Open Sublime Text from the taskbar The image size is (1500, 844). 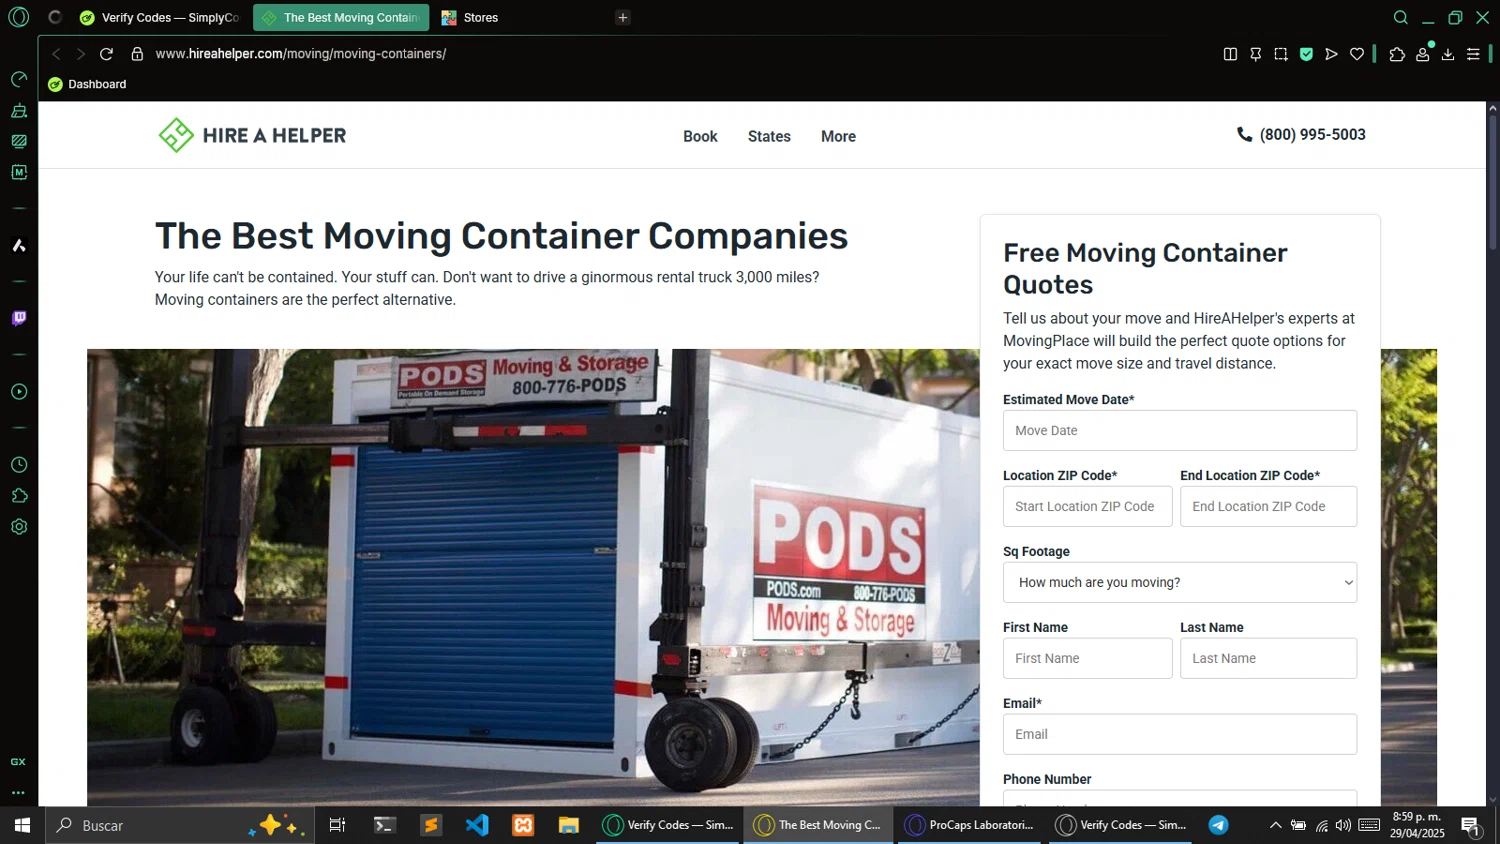pyautogui.click(x=431, y=825)
